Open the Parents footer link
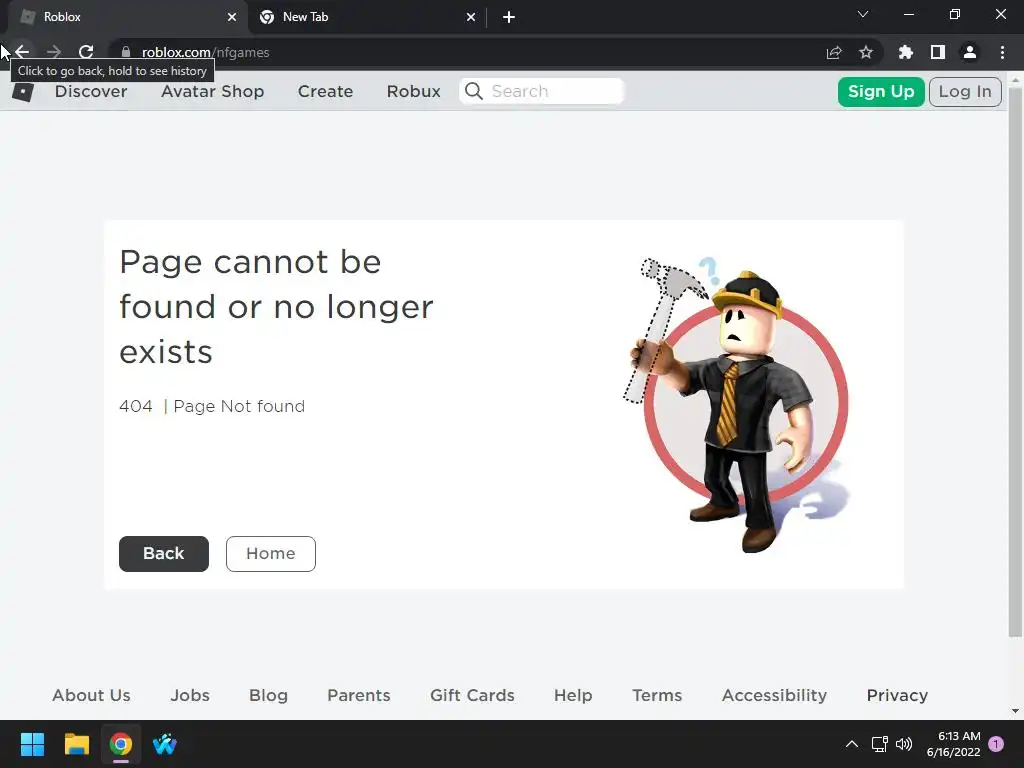Screen dimensions: 1024x768 point(359,696)
